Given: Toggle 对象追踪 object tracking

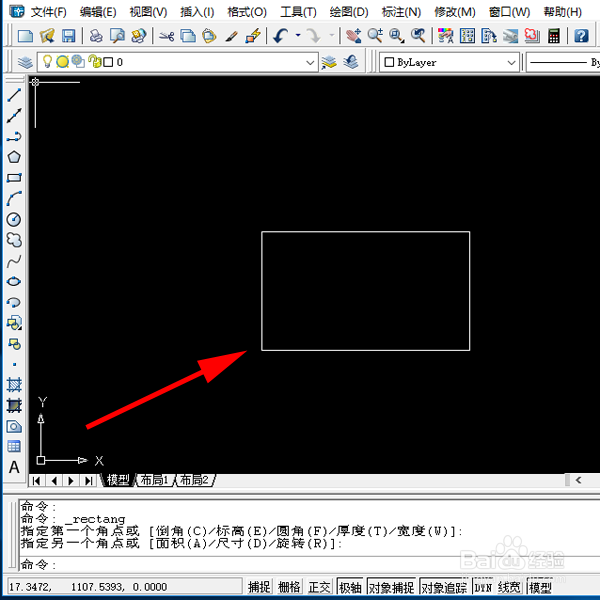Looking at the screenshot, I should tap(444, 587).
